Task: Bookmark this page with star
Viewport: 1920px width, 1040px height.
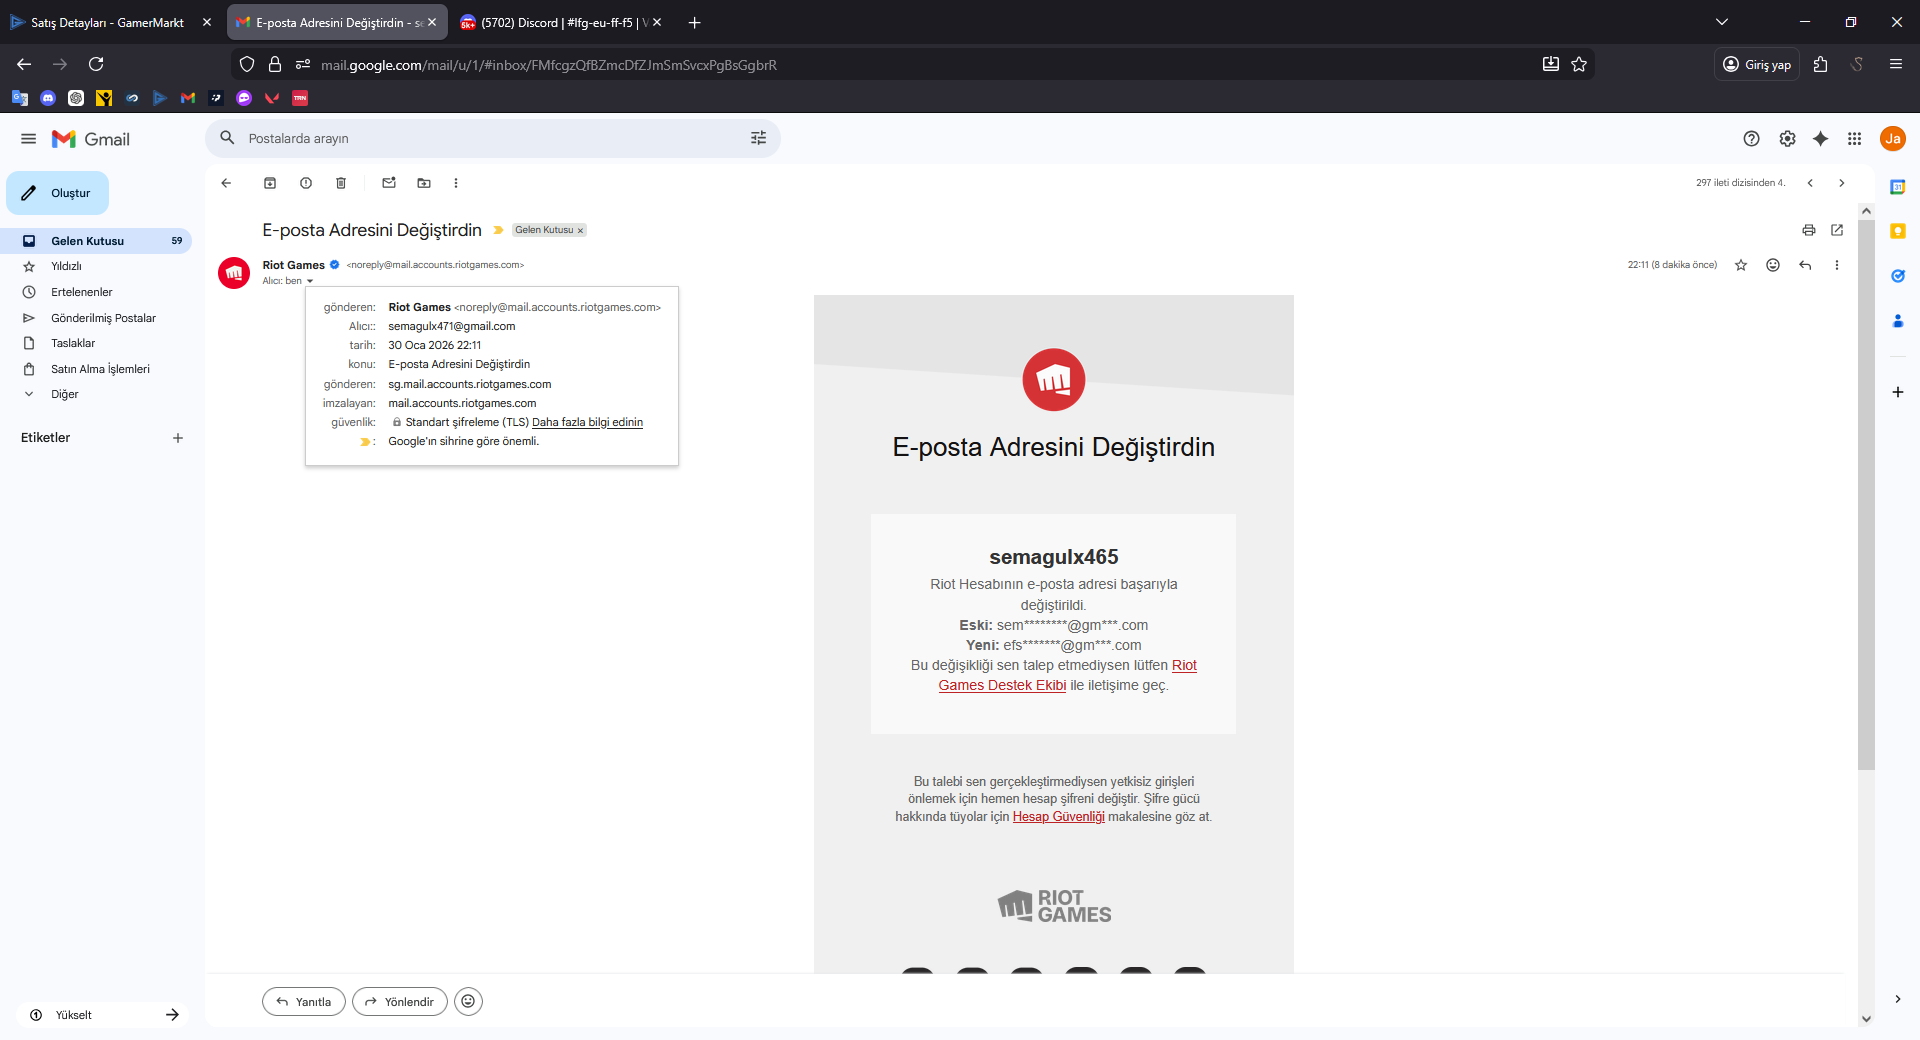Action: (1579, 64)
